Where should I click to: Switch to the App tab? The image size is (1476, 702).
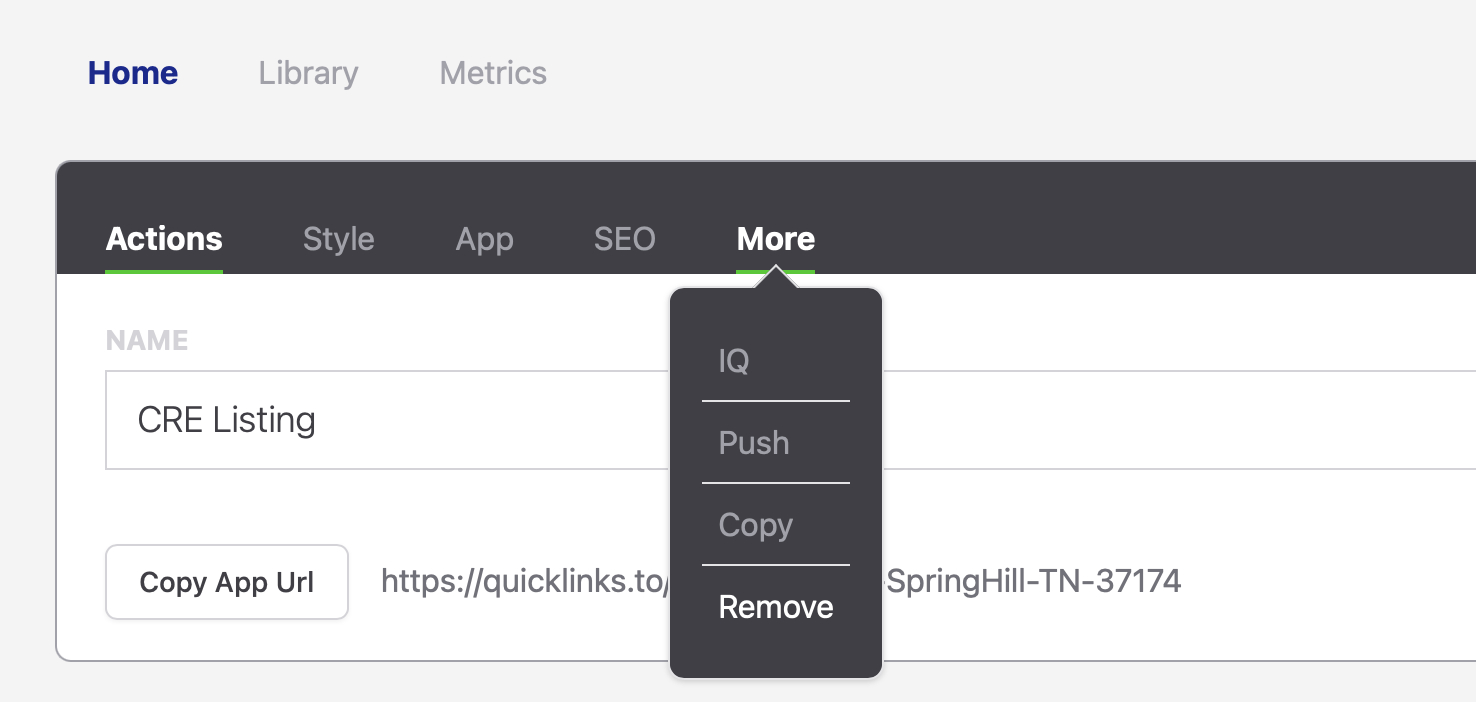(x=484, y=239)
